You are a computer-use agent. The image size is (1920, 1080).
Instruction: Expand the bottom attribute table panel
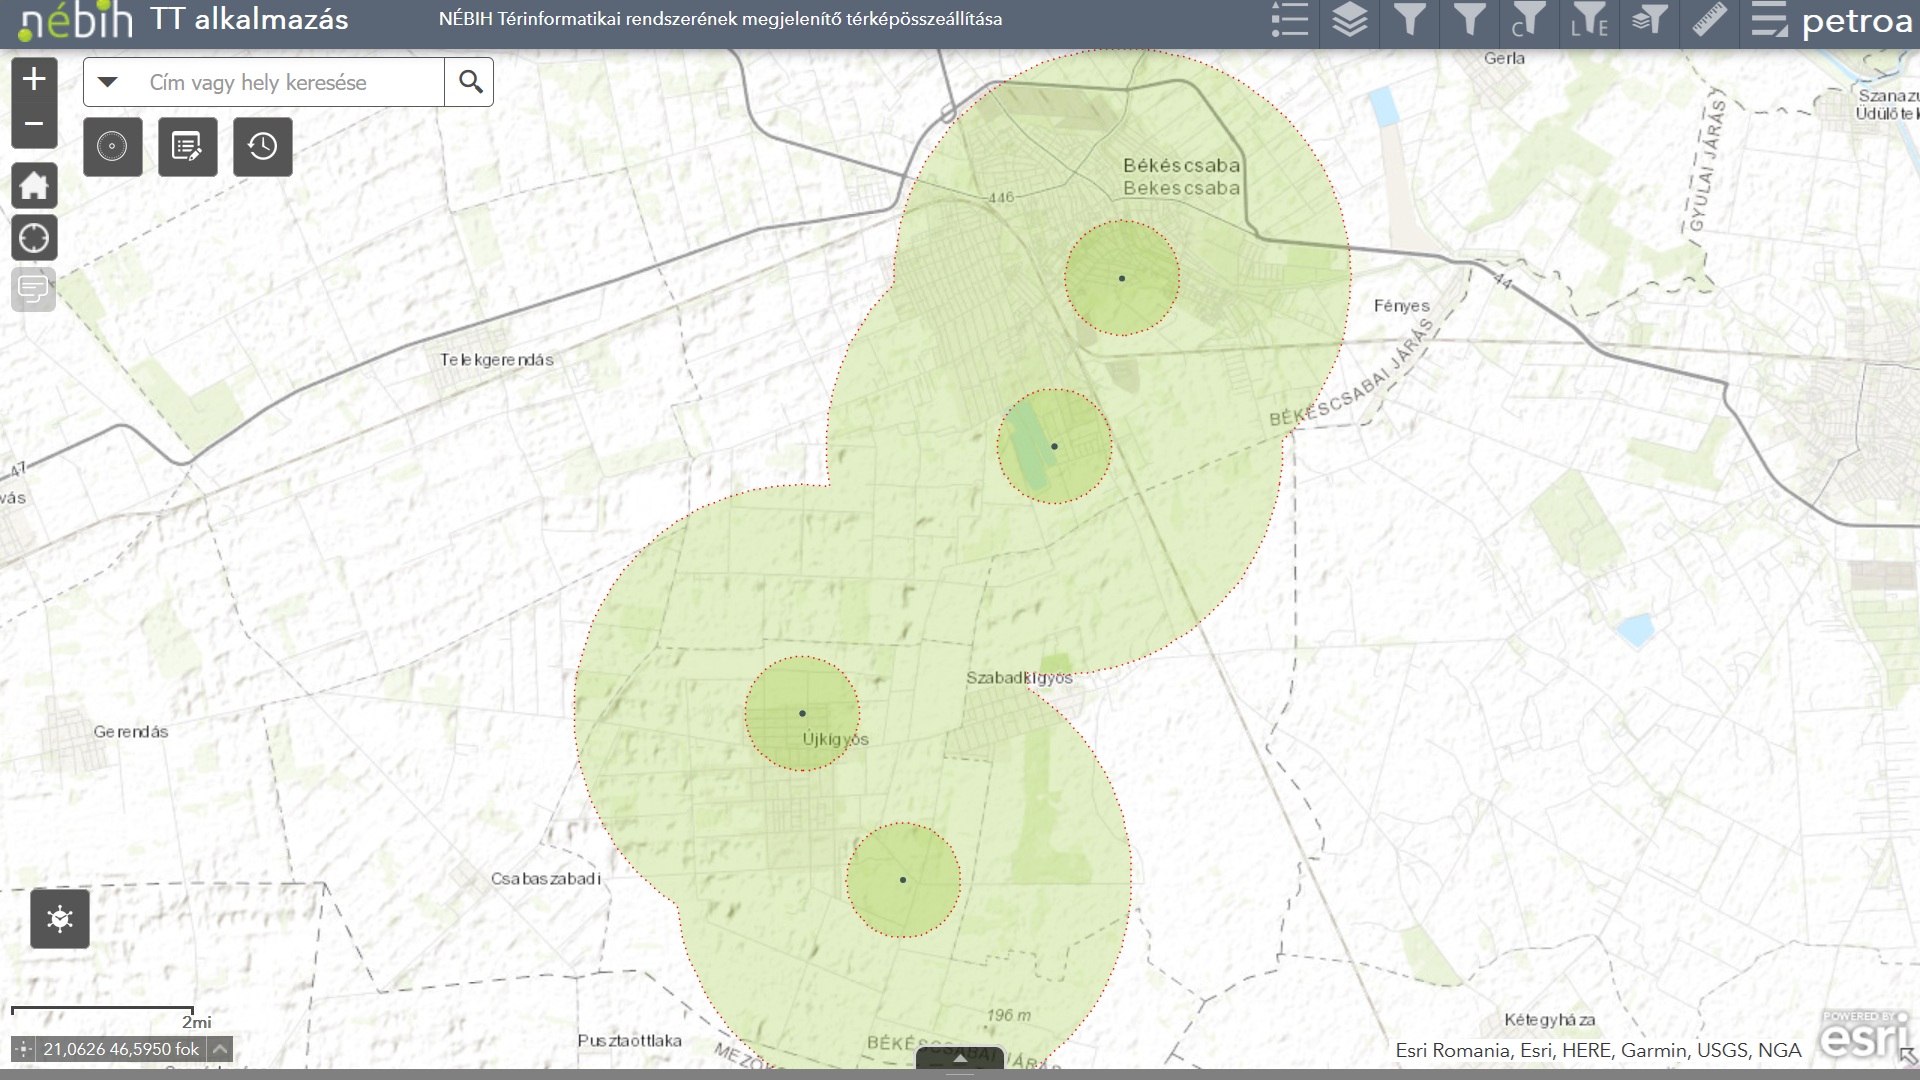tap(959, 1057)
